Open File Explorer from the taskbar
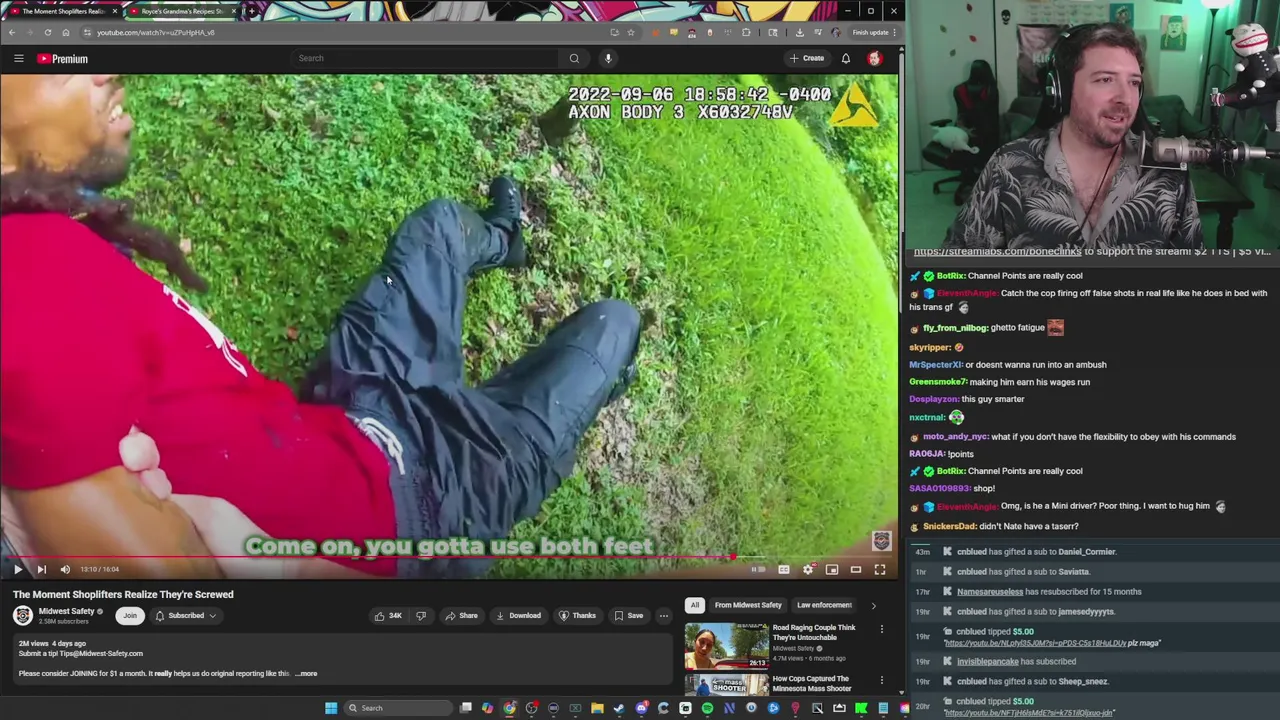The height and width of the screenshot is (720, 1280). [x=597, y=708]
